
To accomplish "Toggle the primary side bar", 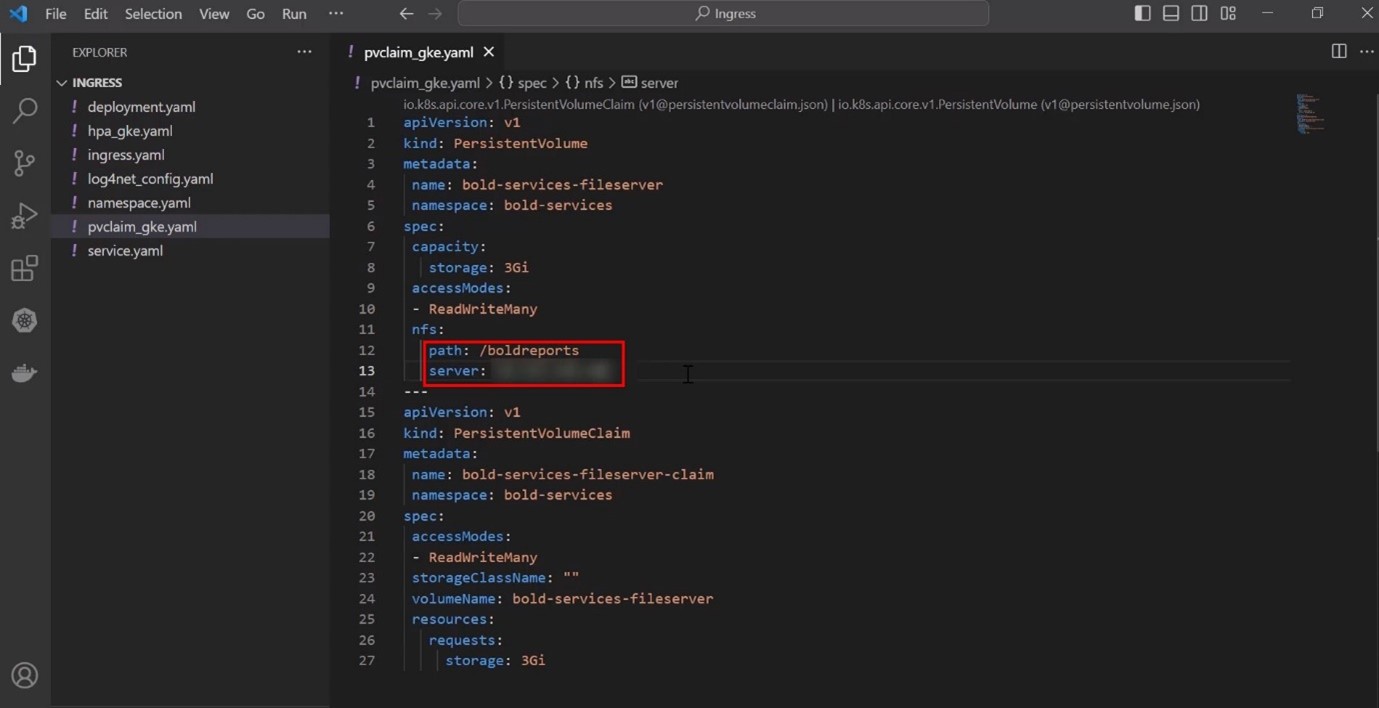I will [1142, 14].
